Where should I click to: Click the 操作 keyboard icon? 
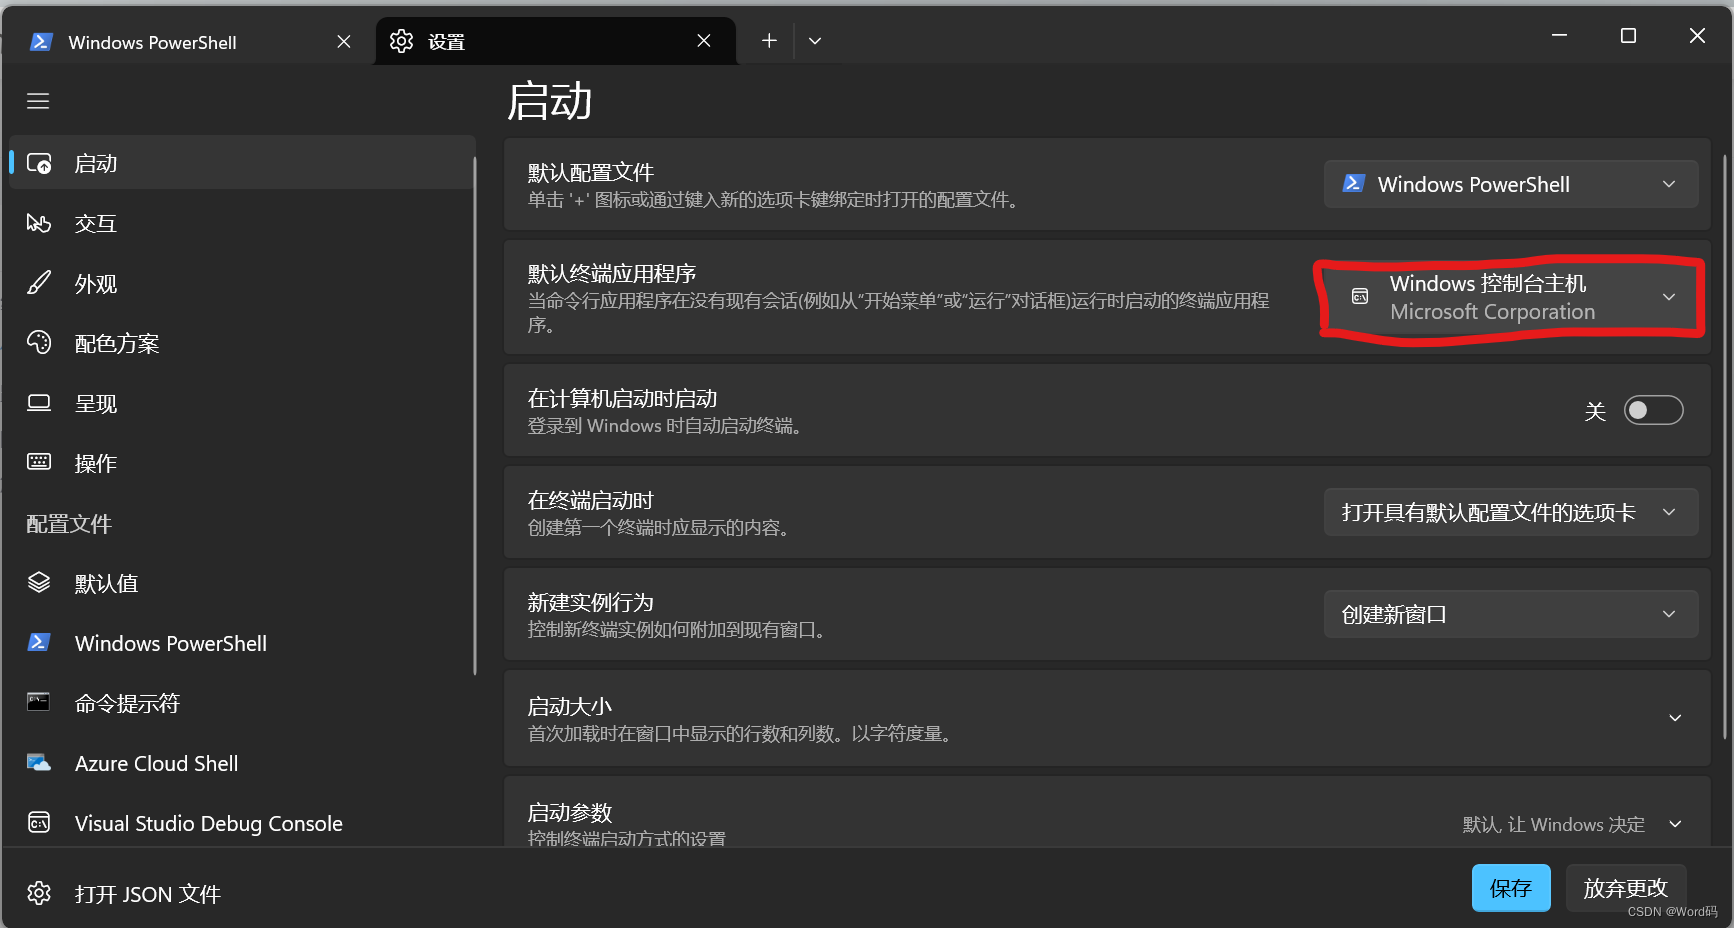[39, 462]
